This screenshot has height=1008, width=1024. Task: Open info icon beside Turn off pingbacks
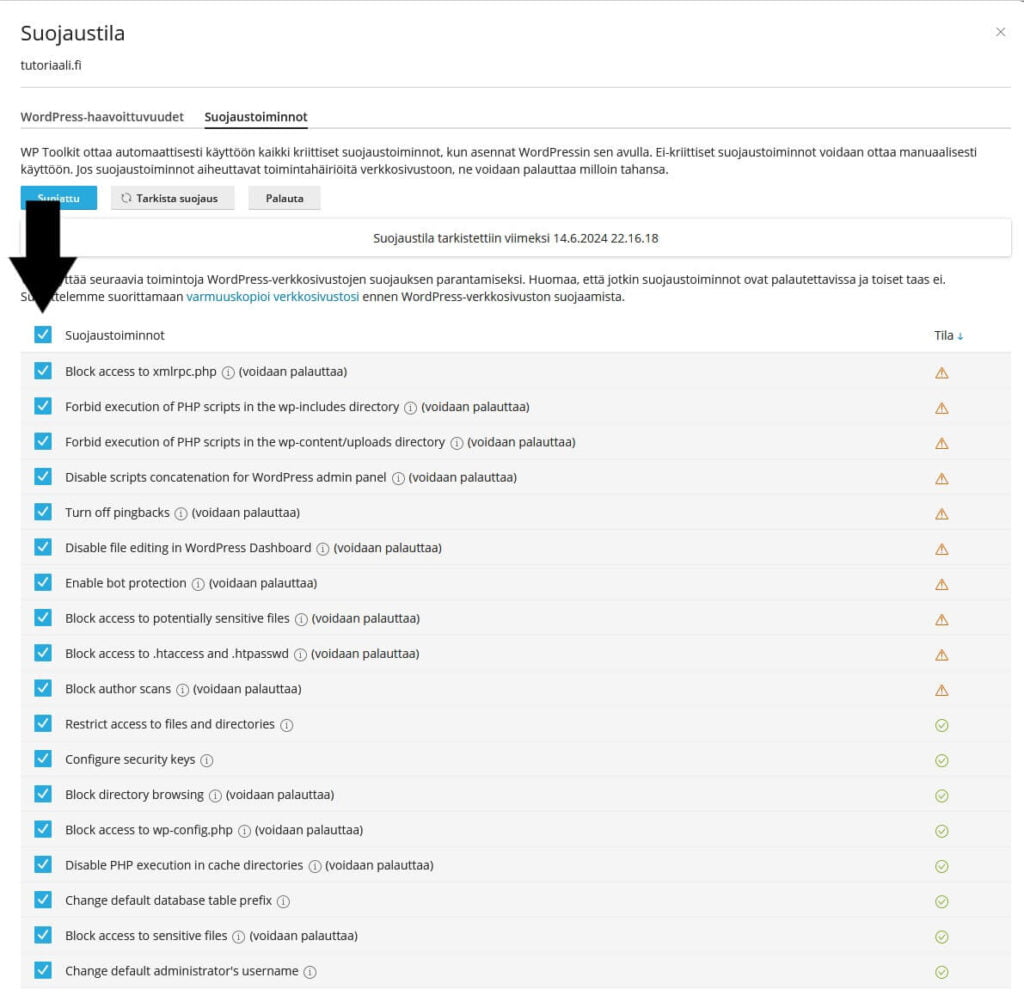click(181, 513)
